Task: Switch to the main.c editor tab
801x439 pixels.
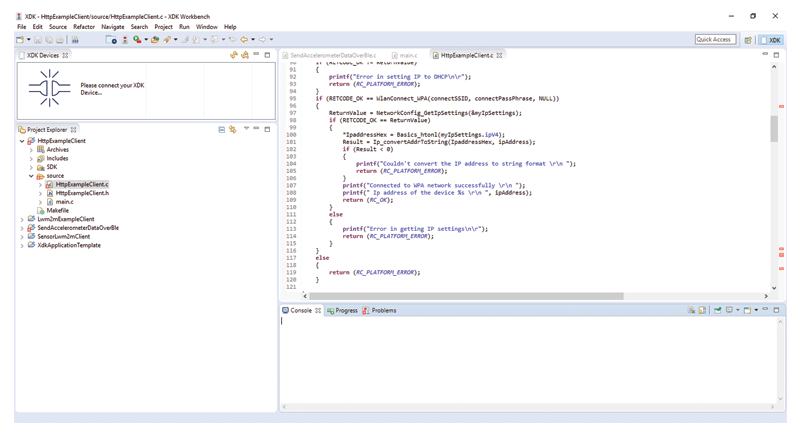Action: (405, 55)
